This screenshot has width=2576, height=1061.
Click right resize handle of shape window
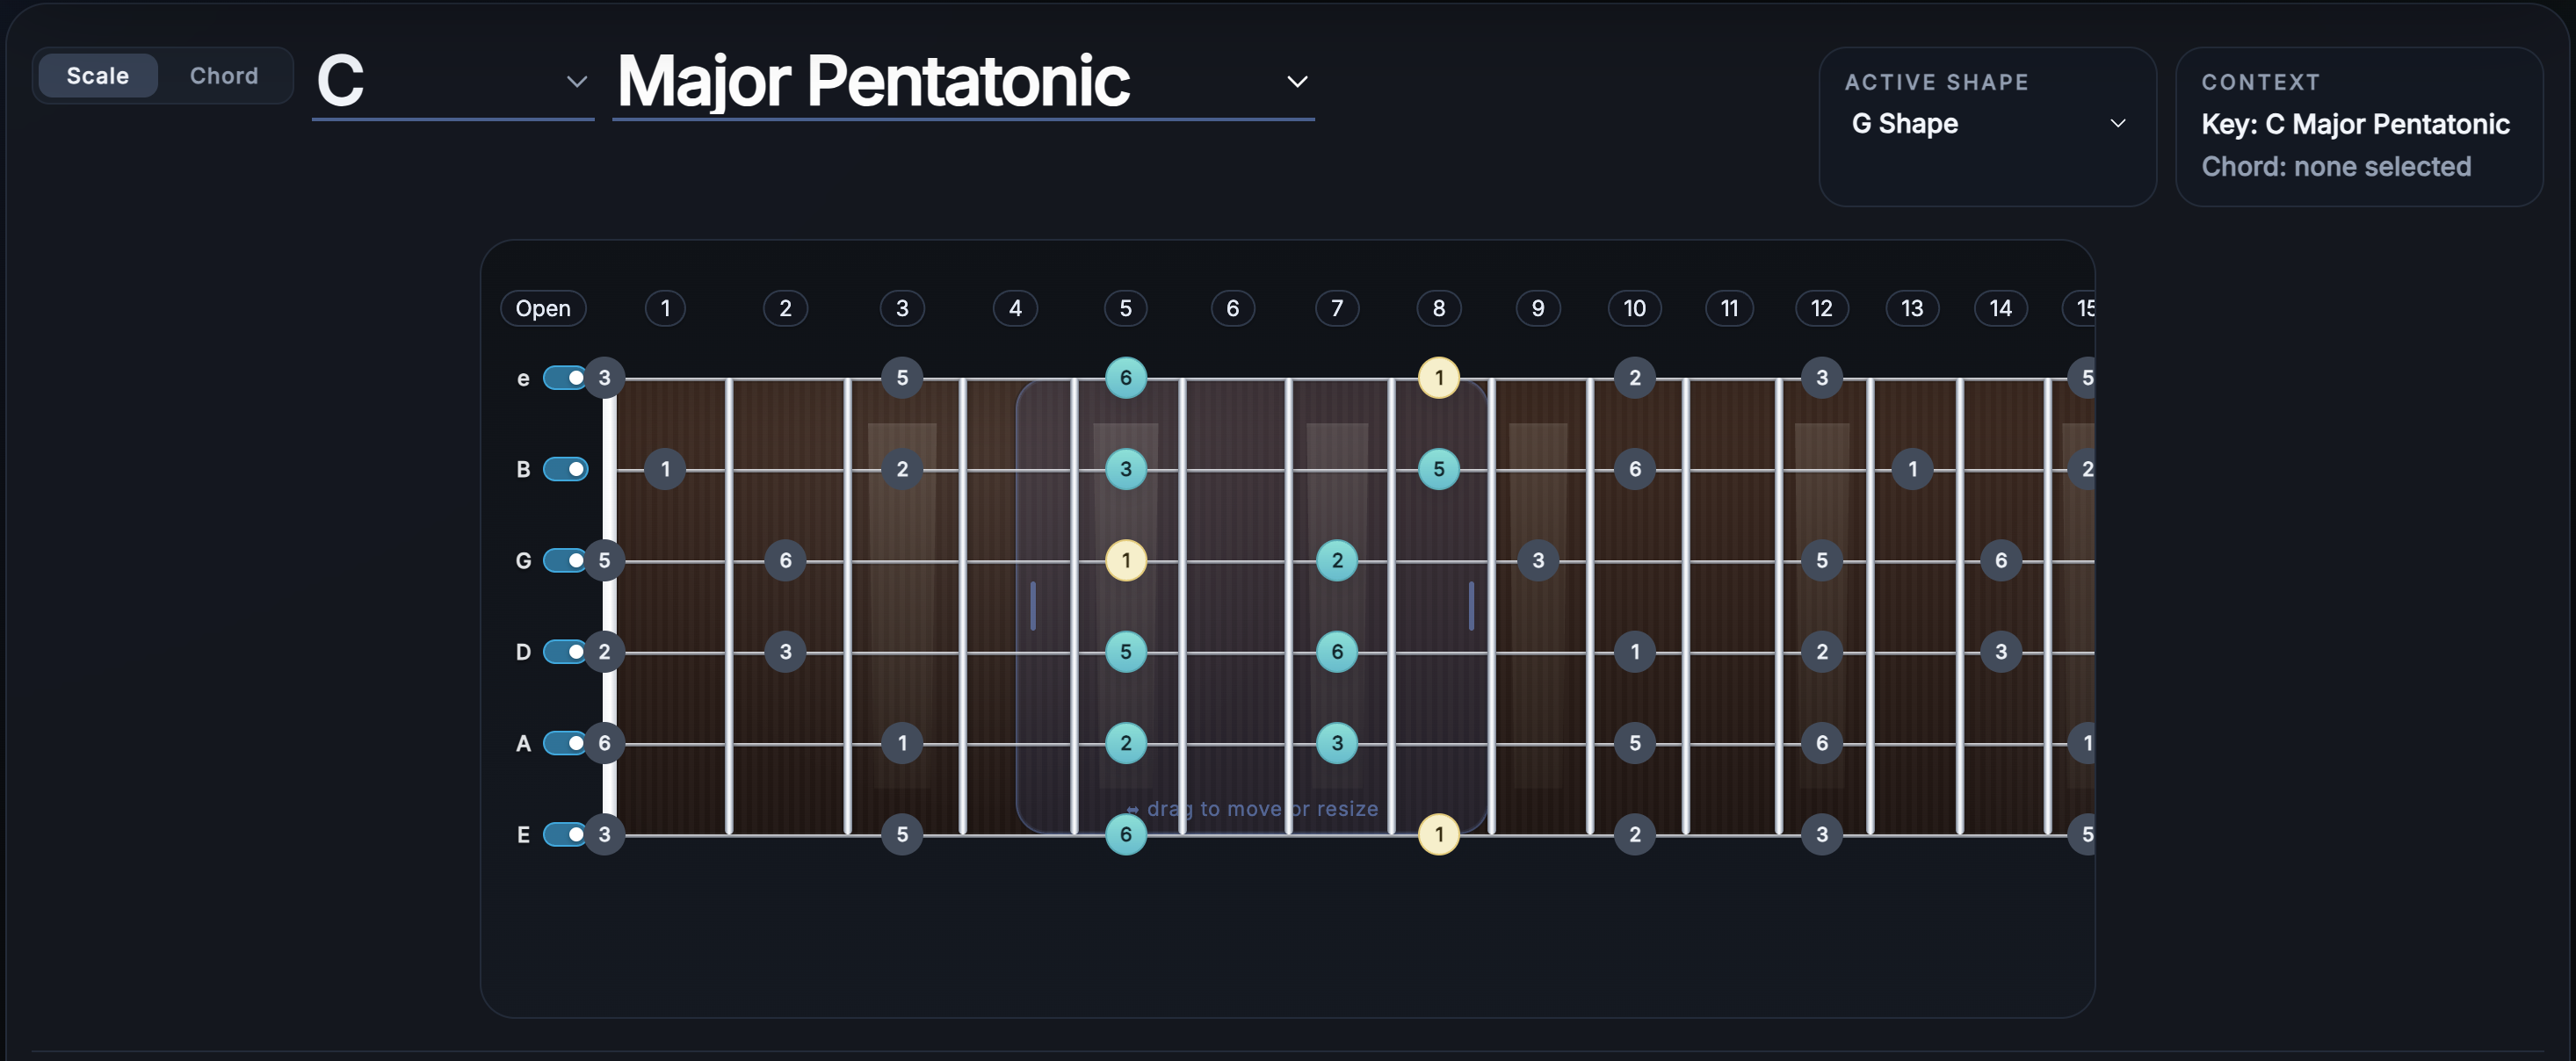click(1471, 606)
